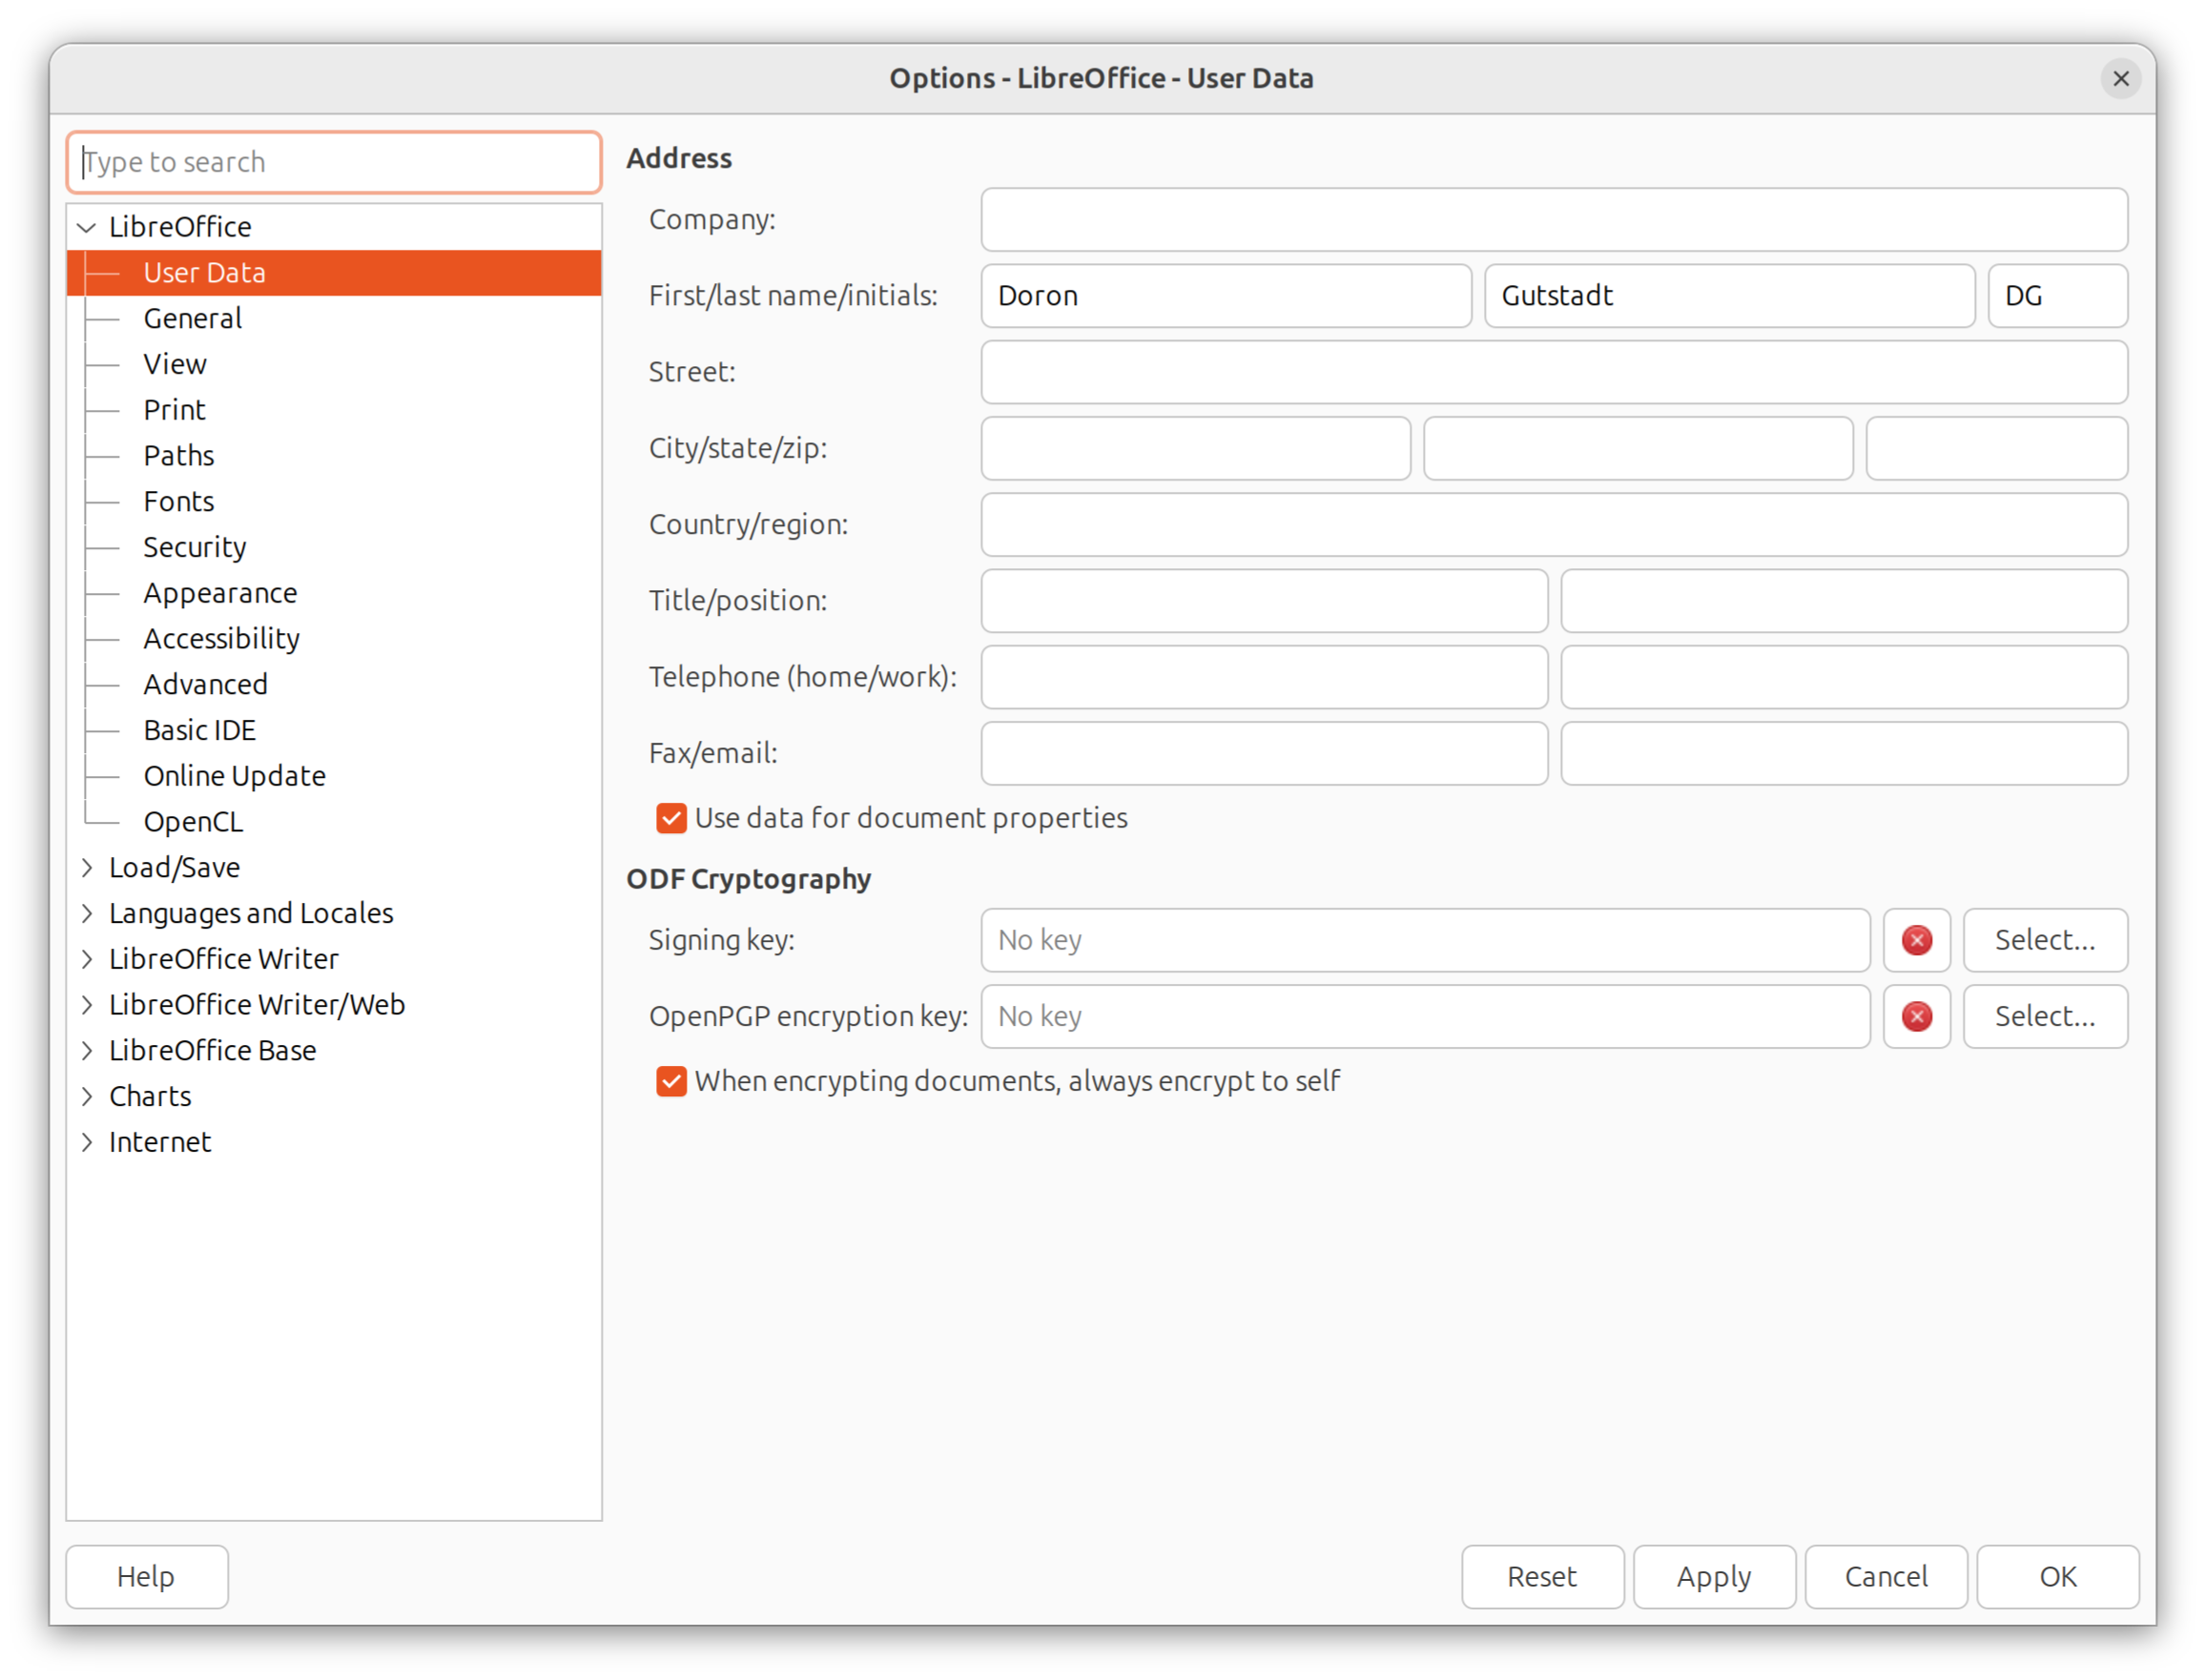Open the Fonts options page
The height and width of the screenshot is (1680, 2205).
click(178, 501)
